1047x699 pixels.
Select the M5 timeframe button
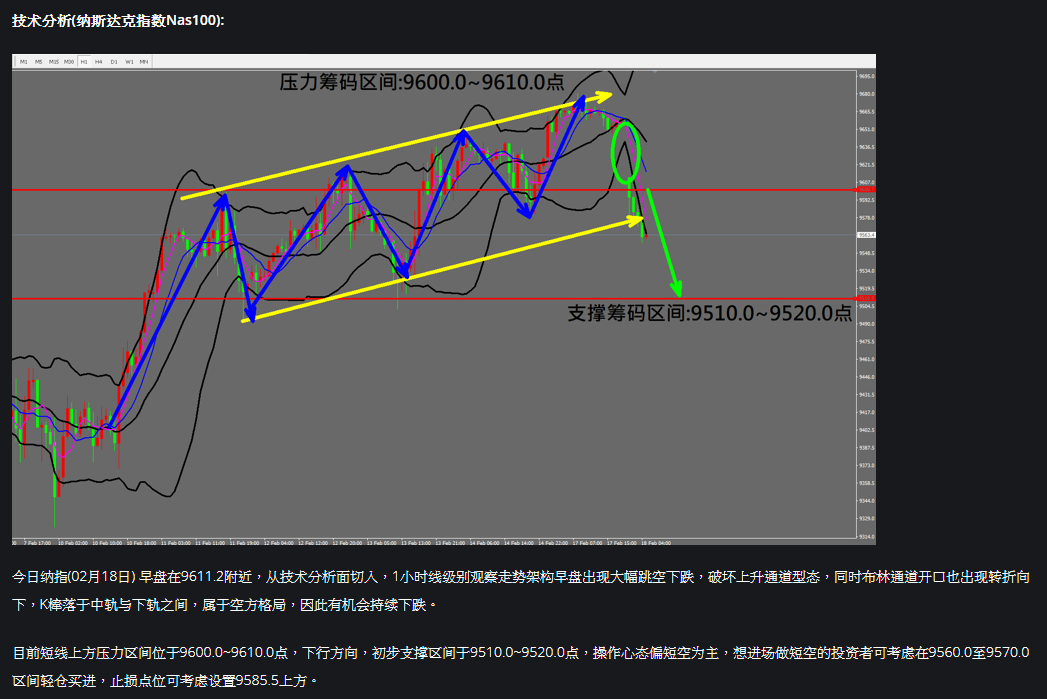pos(39,61)
